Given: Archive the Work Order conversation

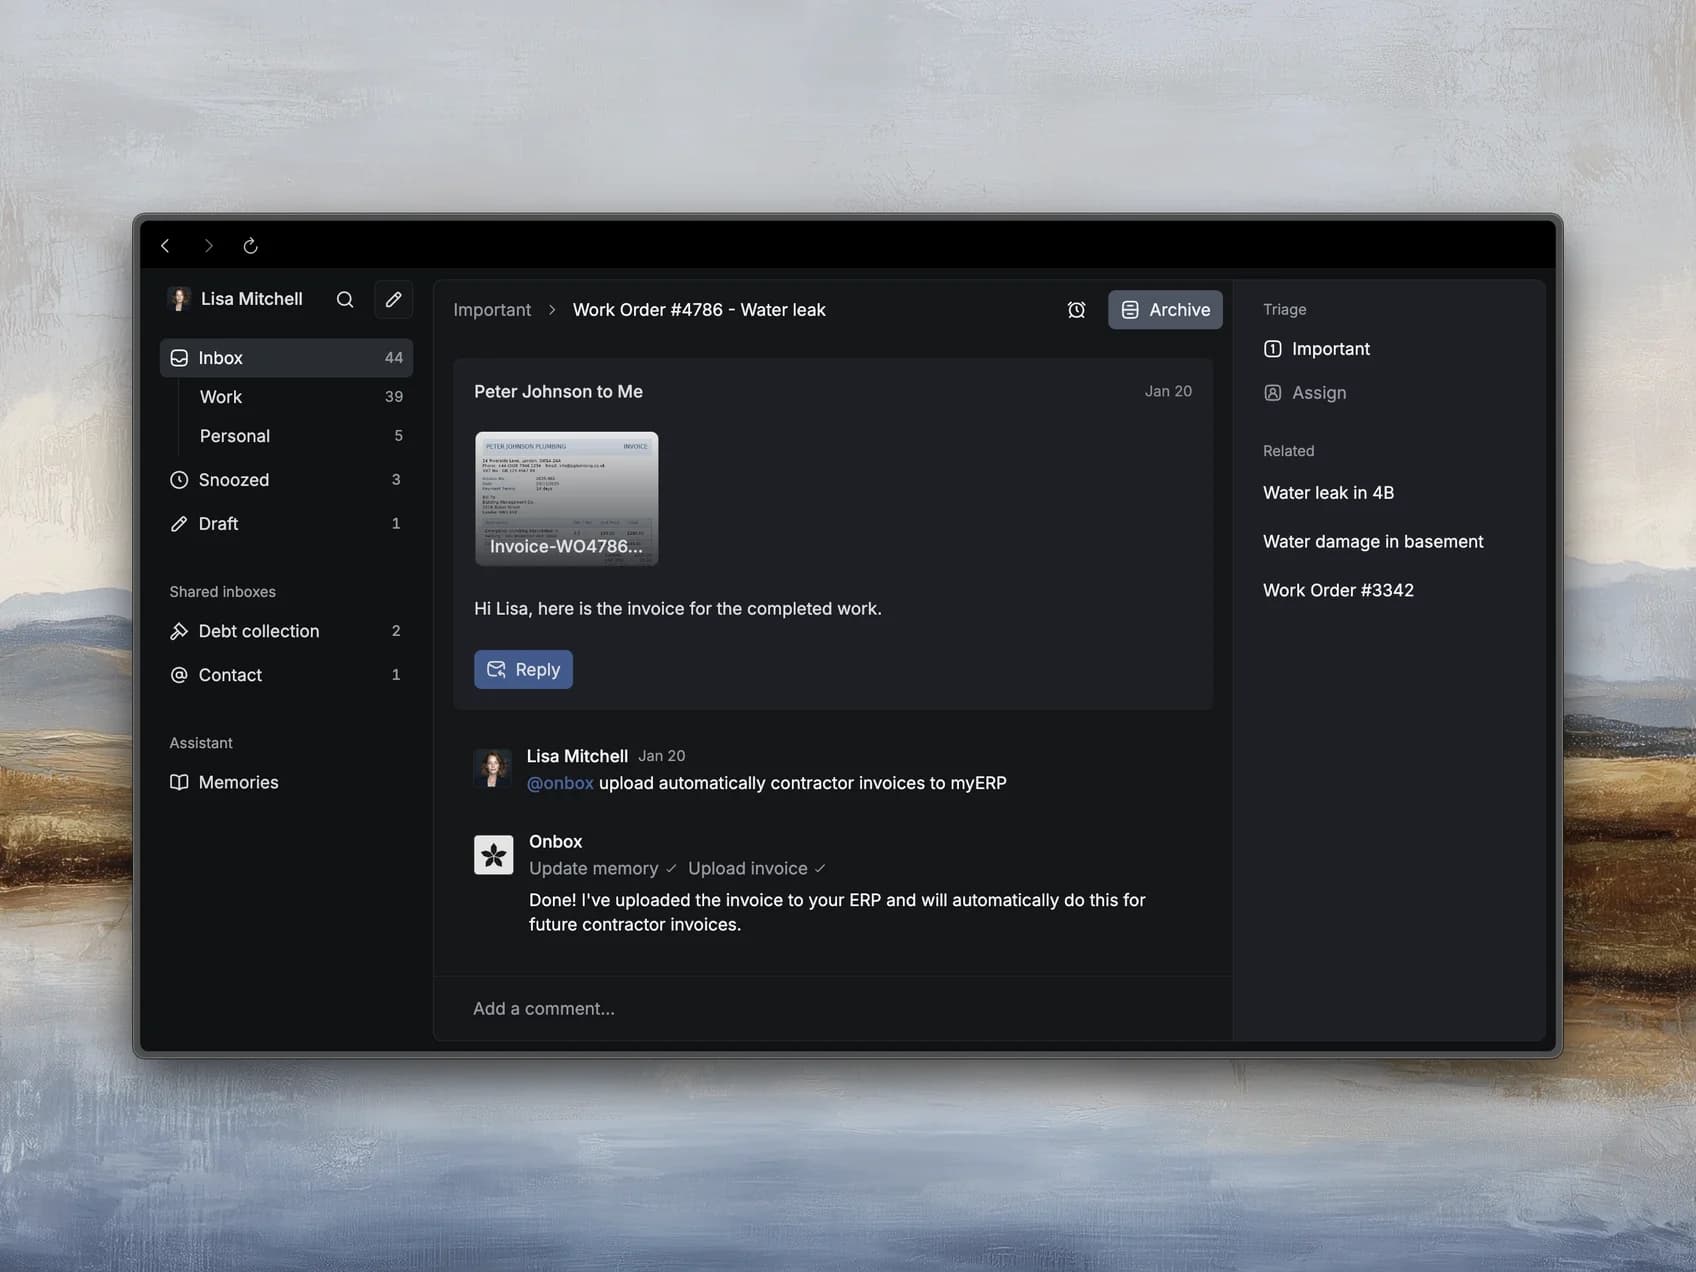Looking at the screenshot, I should [1164, 310].
